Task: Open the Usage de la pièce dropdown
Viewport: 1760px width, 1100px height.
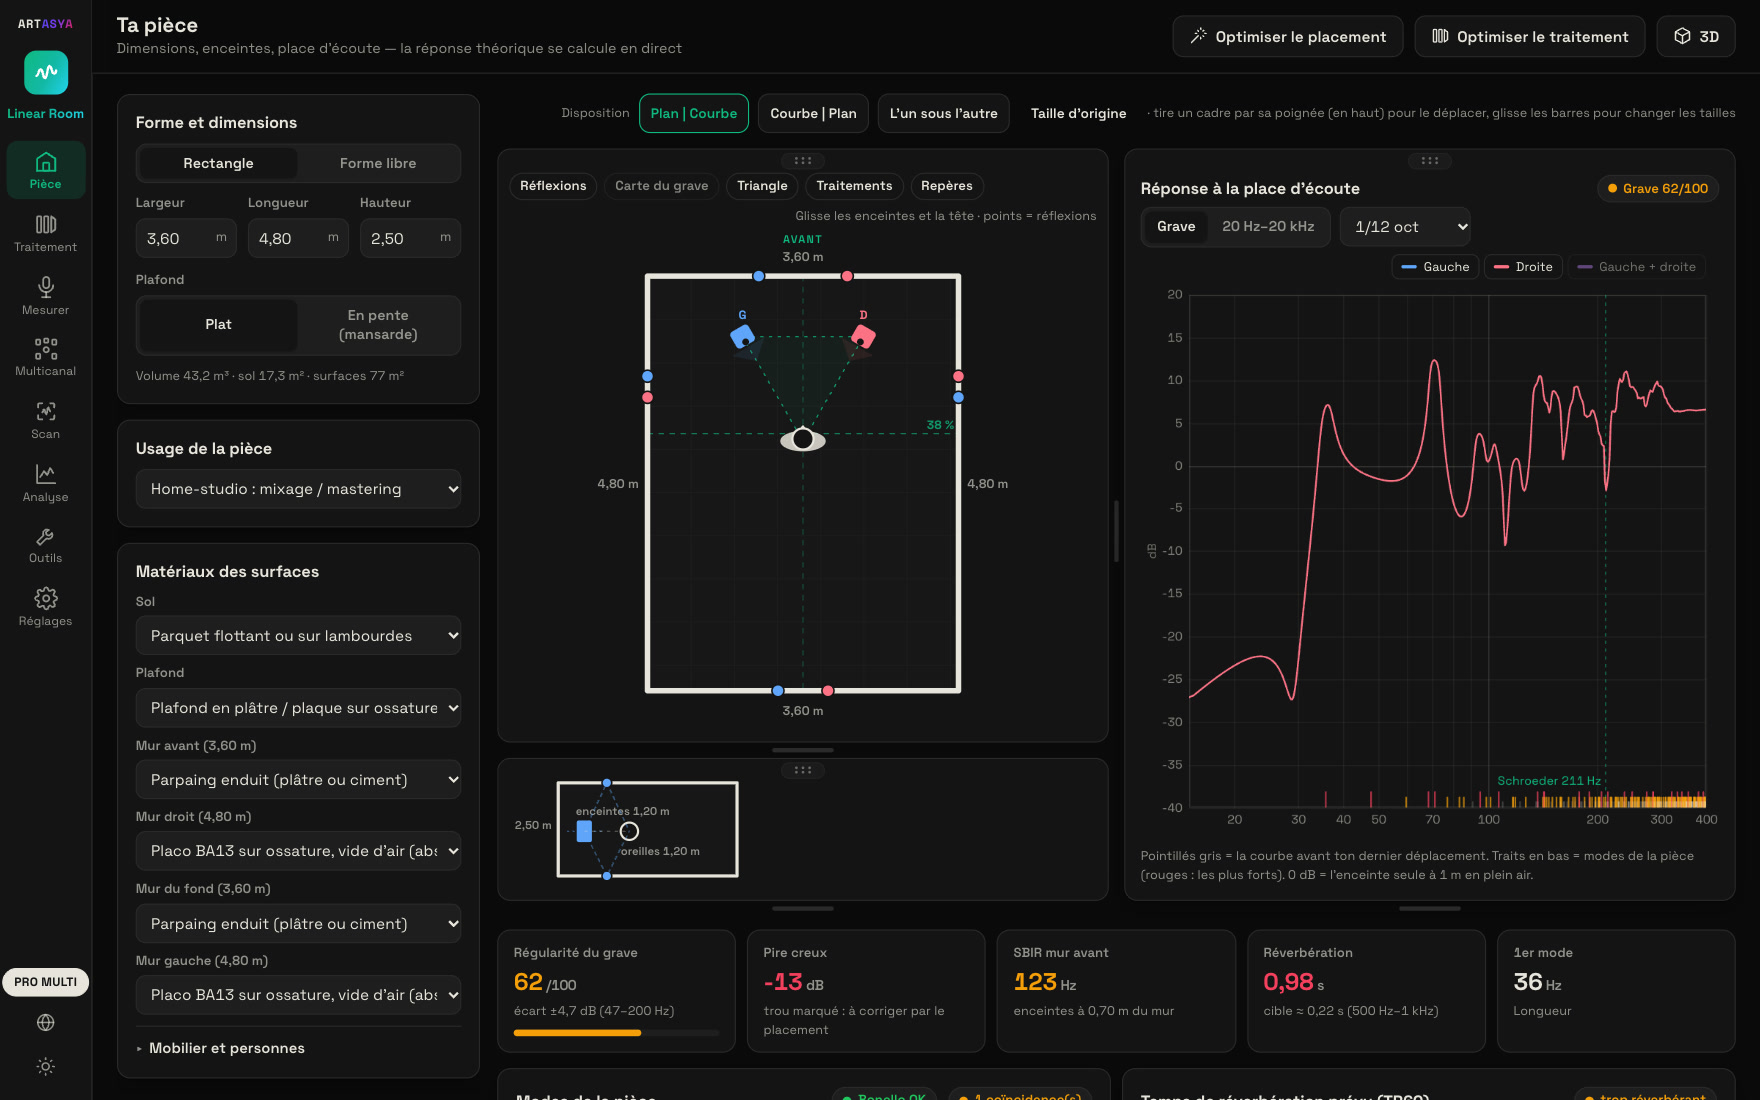Action: (x=298, y=489)
